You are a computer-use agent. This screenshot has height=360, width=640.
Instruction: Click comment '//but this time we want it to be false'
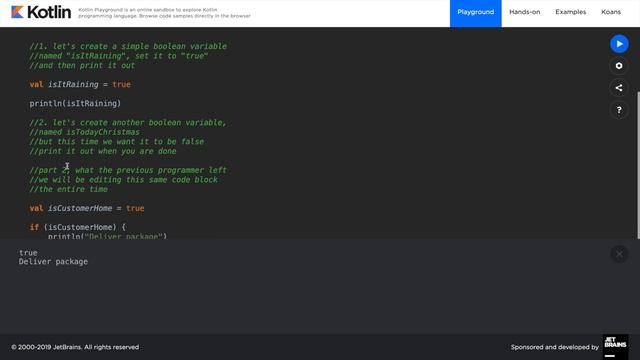[x=116, y=142]
